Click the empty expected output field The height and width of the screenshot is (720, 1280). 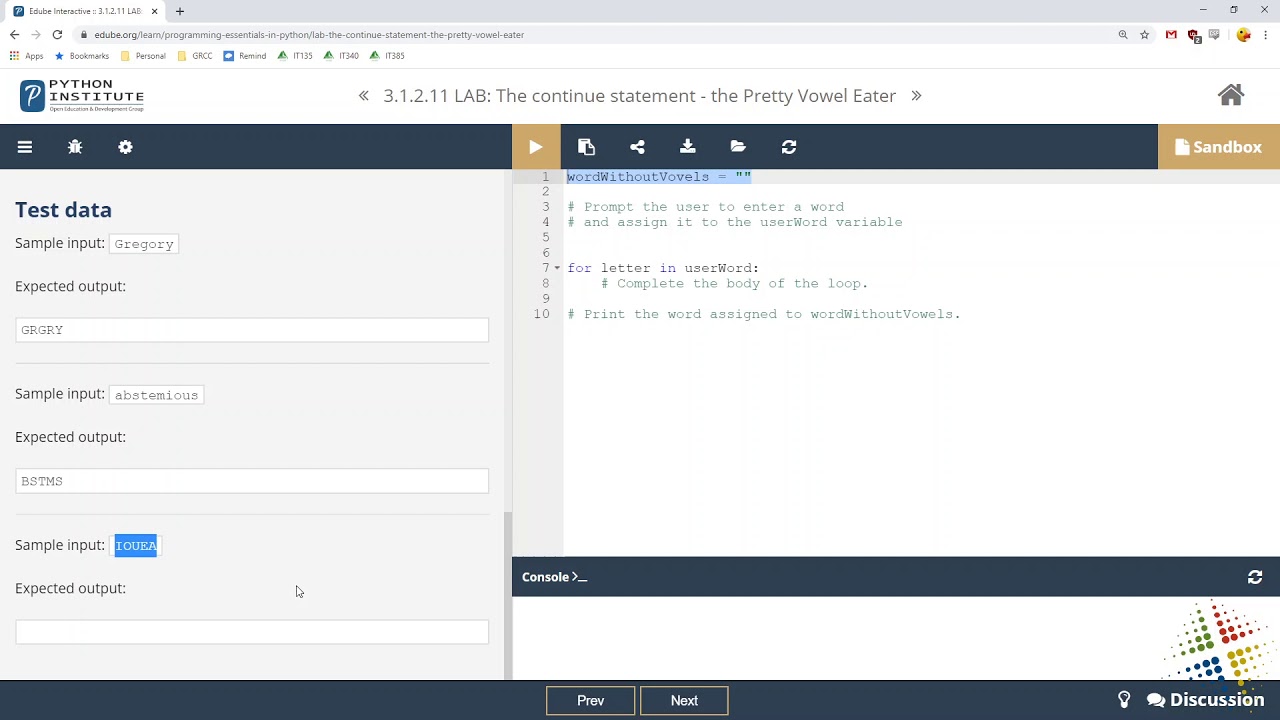252,632
